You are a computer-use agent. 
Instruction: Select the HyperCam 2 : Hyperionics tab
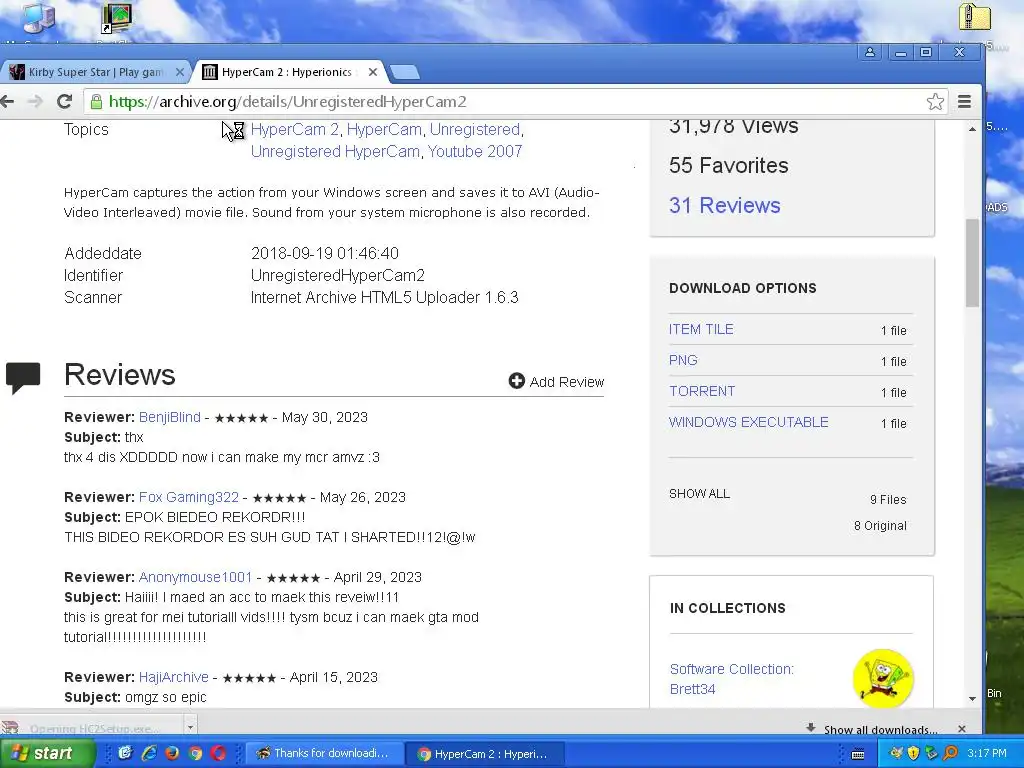tap(287, 72)
